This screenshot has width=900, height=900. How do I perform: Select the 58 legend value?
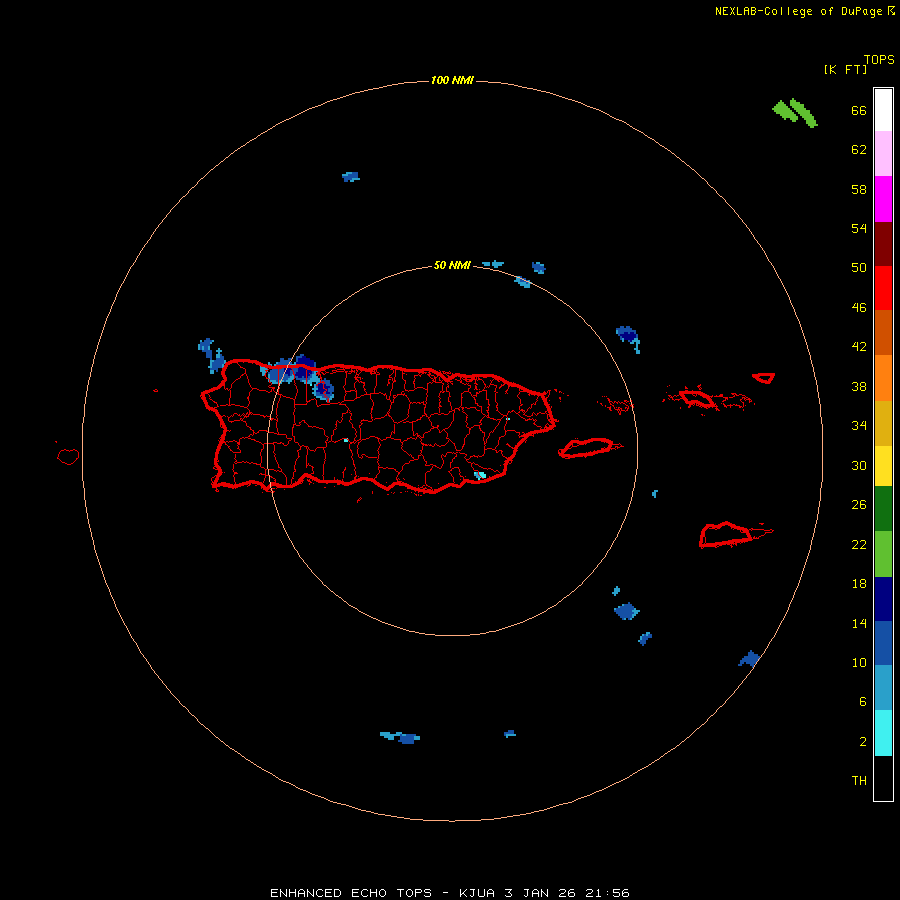[859, 189]
